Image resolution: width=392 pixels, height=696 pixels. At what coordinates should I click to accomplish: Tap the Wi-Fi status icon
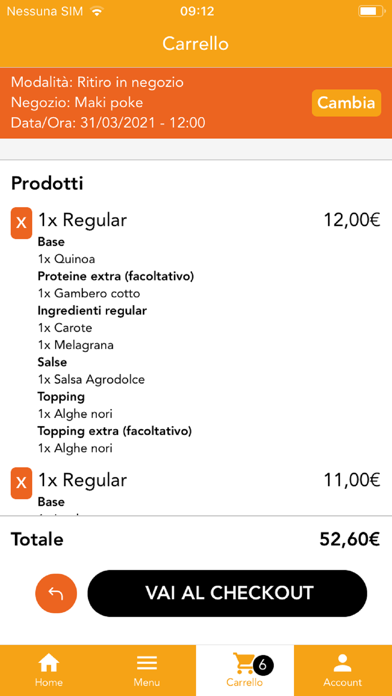point(96,11)
